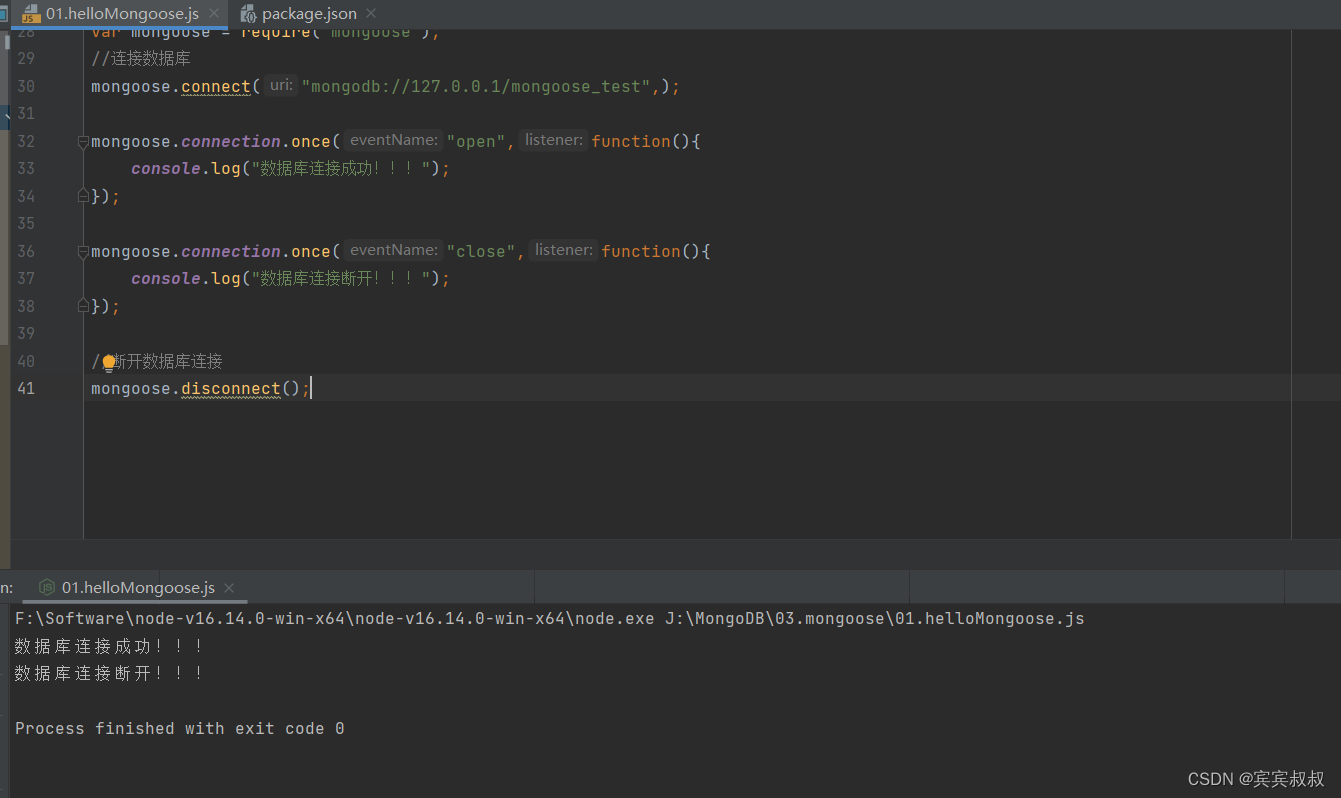Click "Process finished with exit code 0"

point(180,729)
